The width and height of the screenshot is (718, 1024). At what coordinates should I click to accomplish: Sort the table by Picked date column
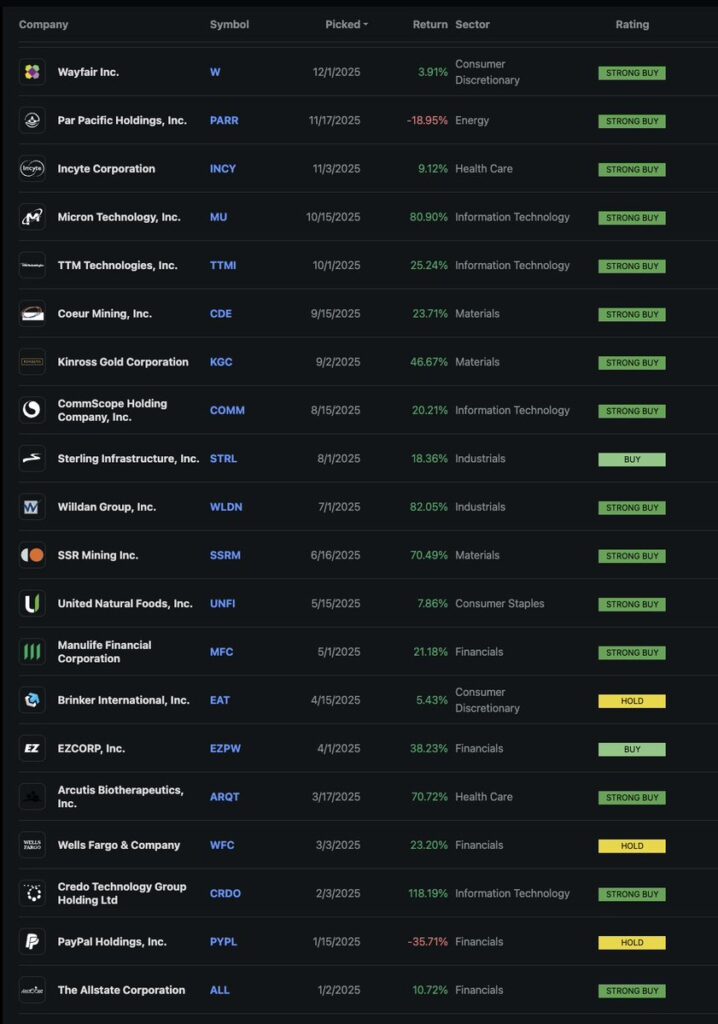point(346,24)
